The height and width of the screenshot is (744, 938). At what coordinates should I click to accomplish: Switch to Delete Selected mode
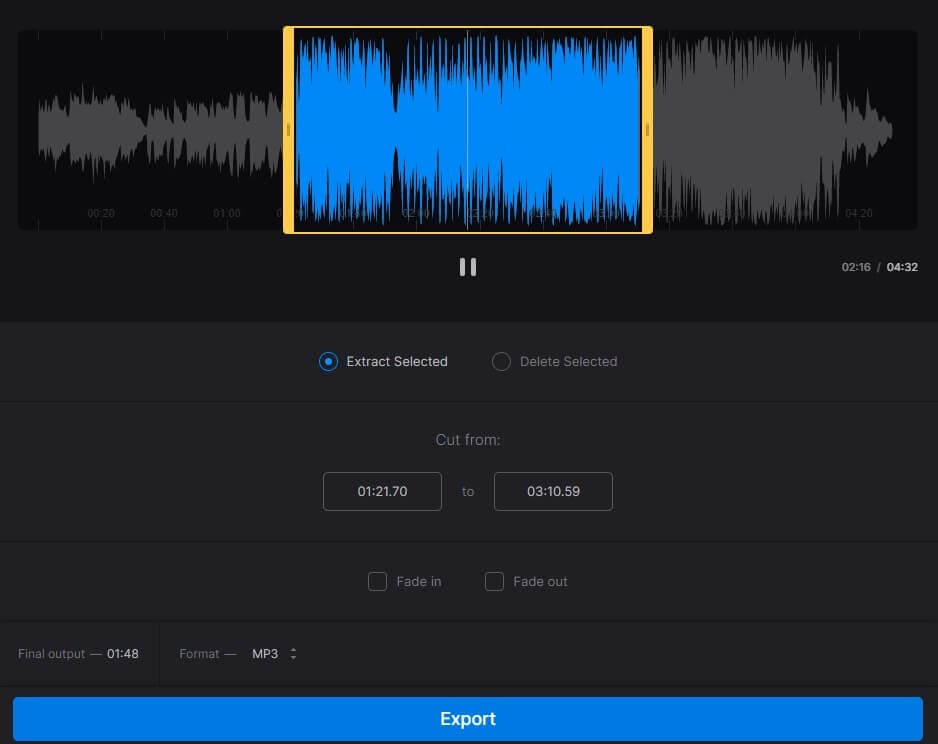point(501,361)
